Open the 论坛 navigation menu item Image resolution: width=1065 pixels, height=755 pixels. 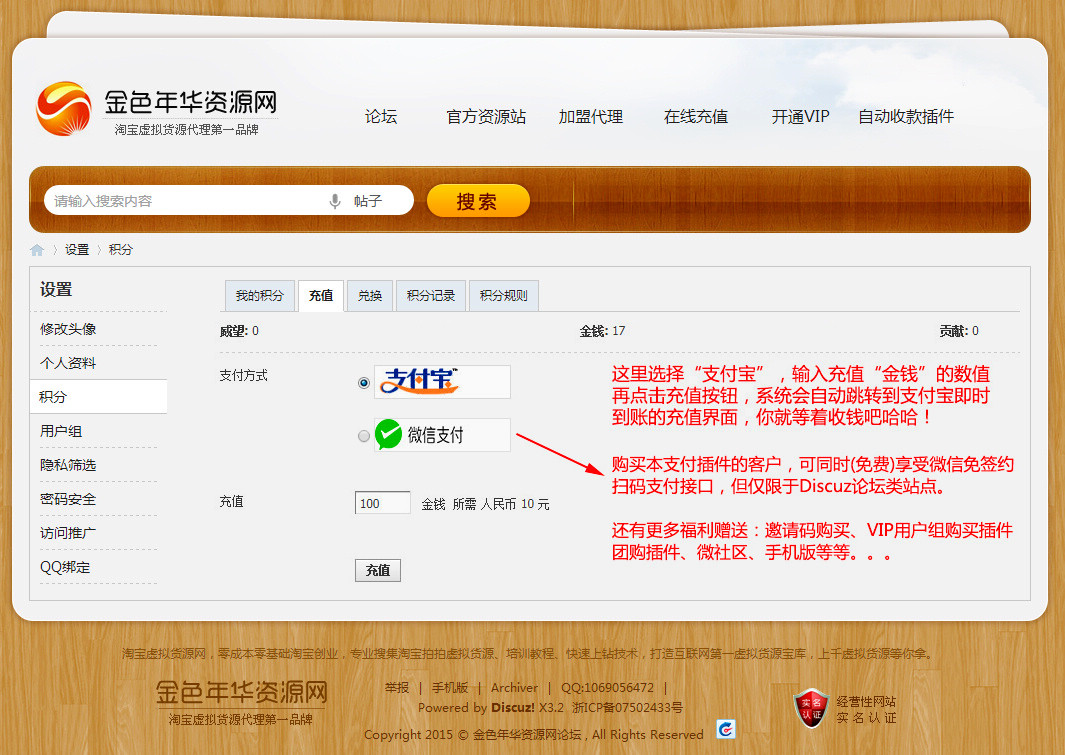click(x=381, y=117)
